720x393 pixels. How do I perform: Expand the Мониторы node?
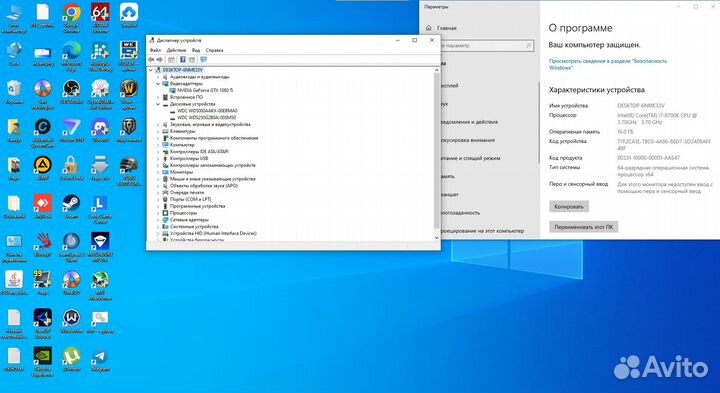[158, 172]
